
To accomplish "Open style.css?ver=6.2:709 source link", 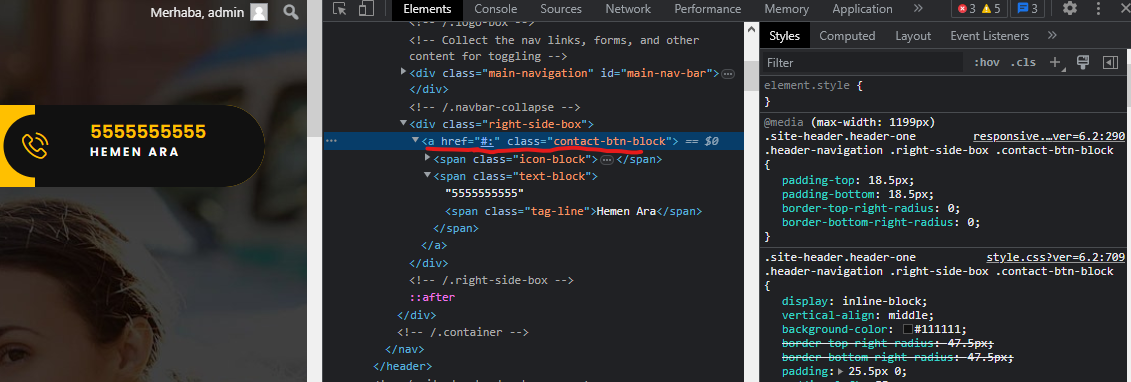I will pos(1056,257).
